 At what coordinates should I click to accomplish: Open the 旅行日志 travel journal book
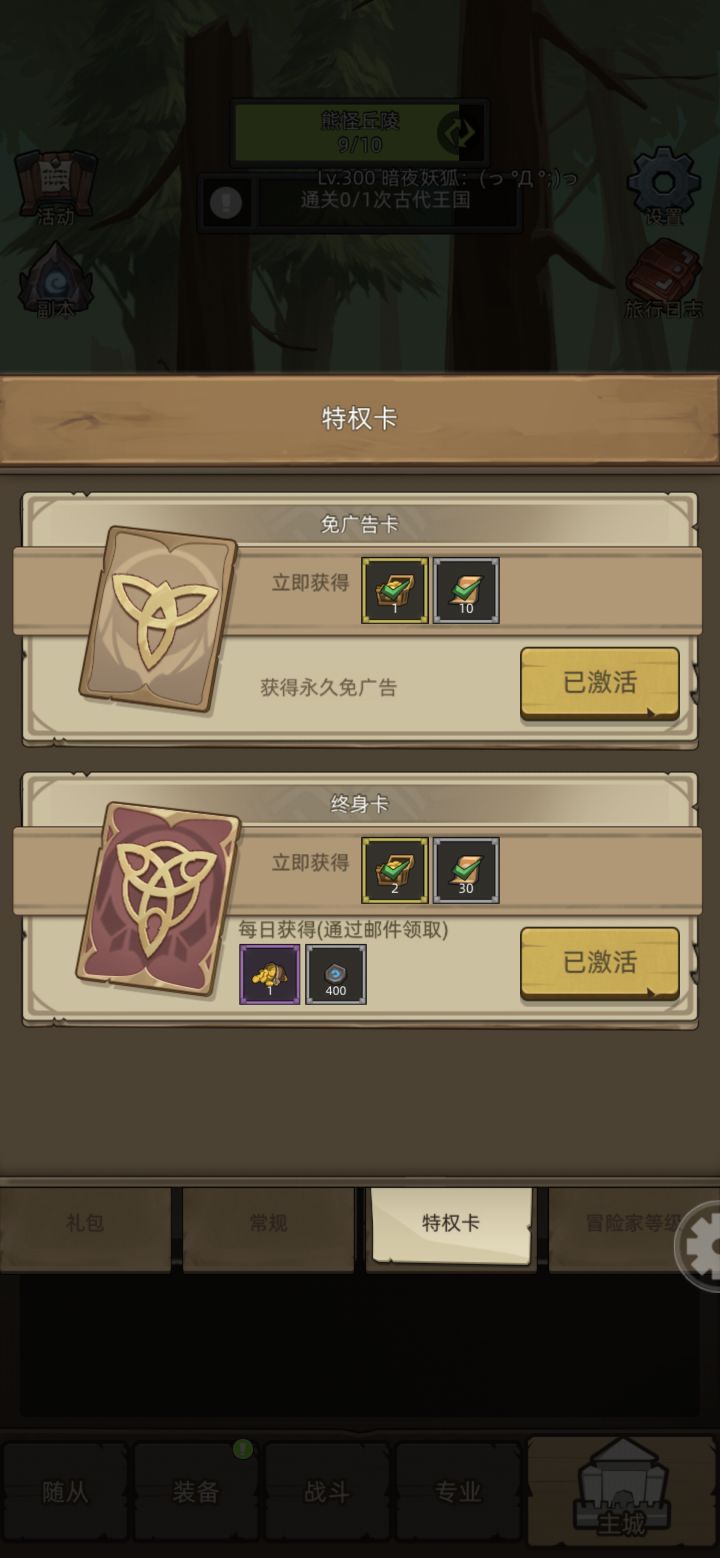click(664, 280)
